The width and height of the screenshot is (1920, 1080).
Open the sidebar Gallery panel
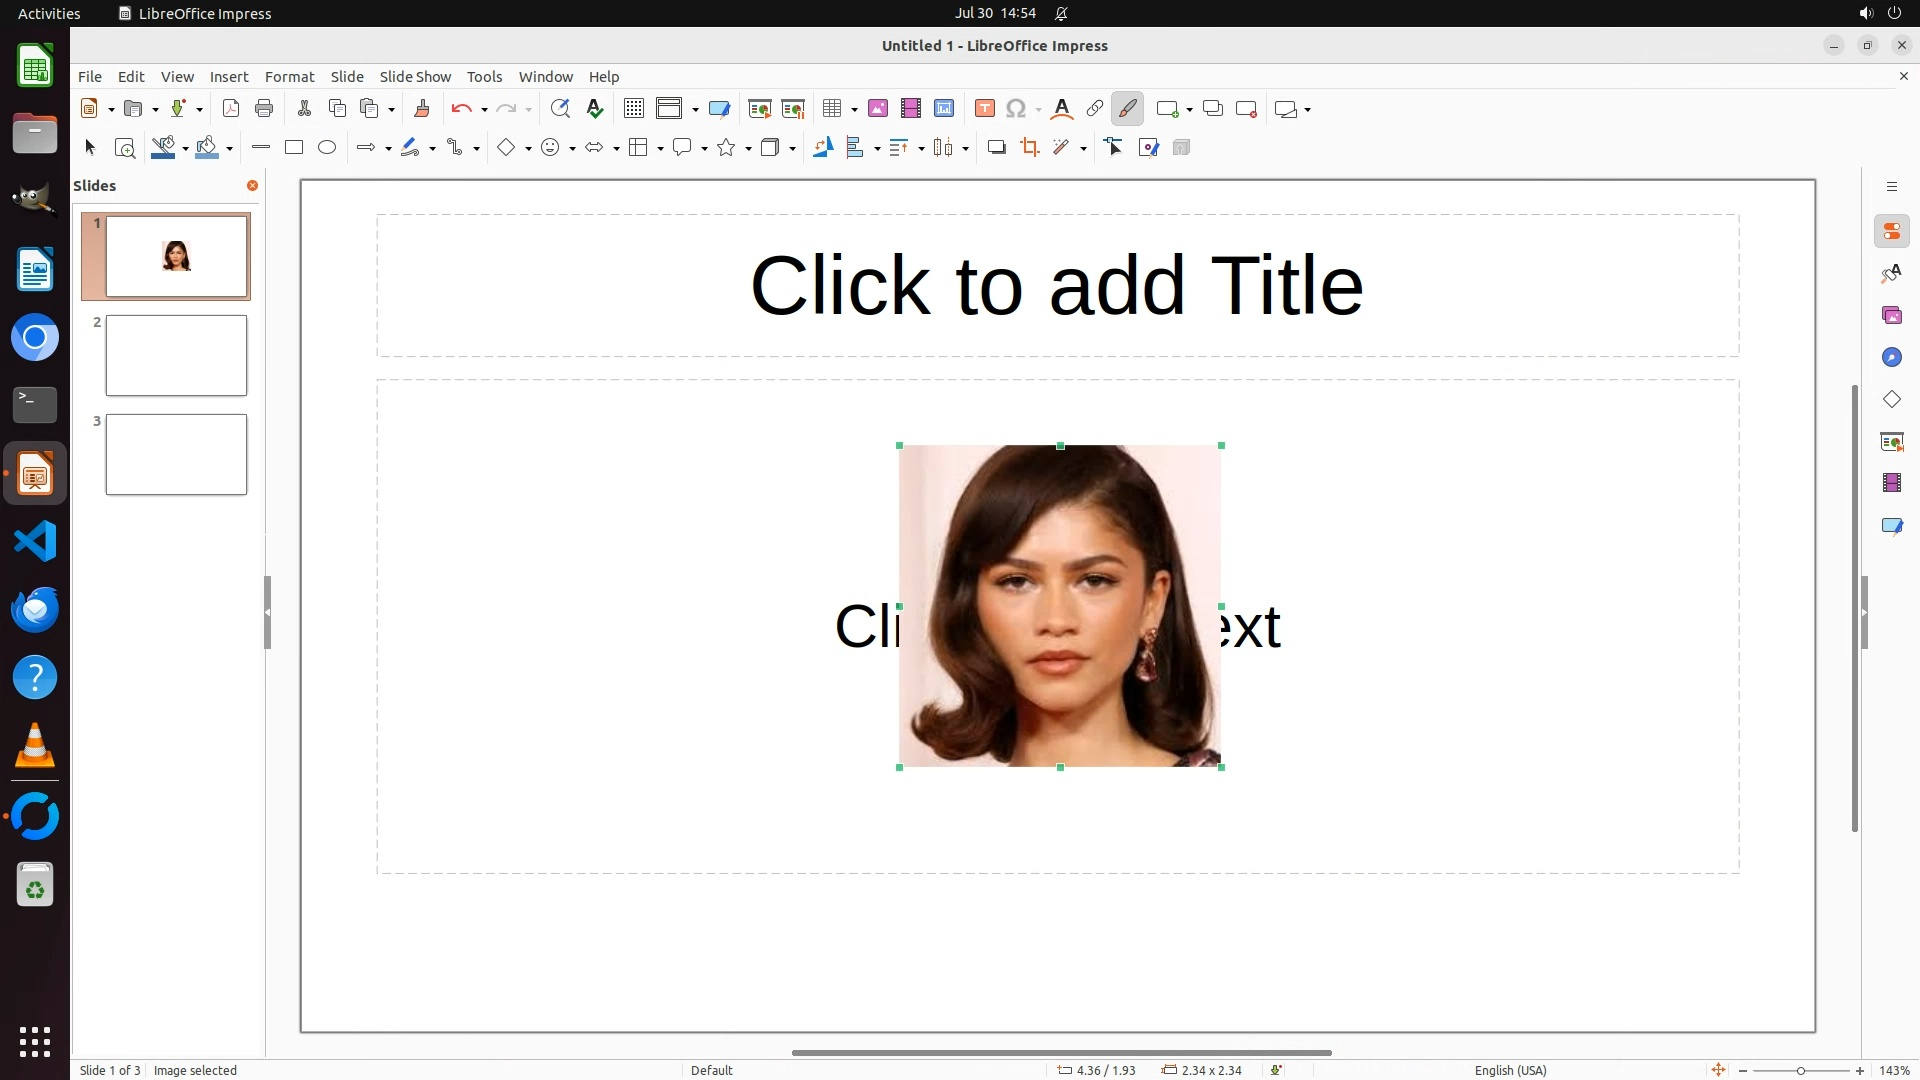1891,316
